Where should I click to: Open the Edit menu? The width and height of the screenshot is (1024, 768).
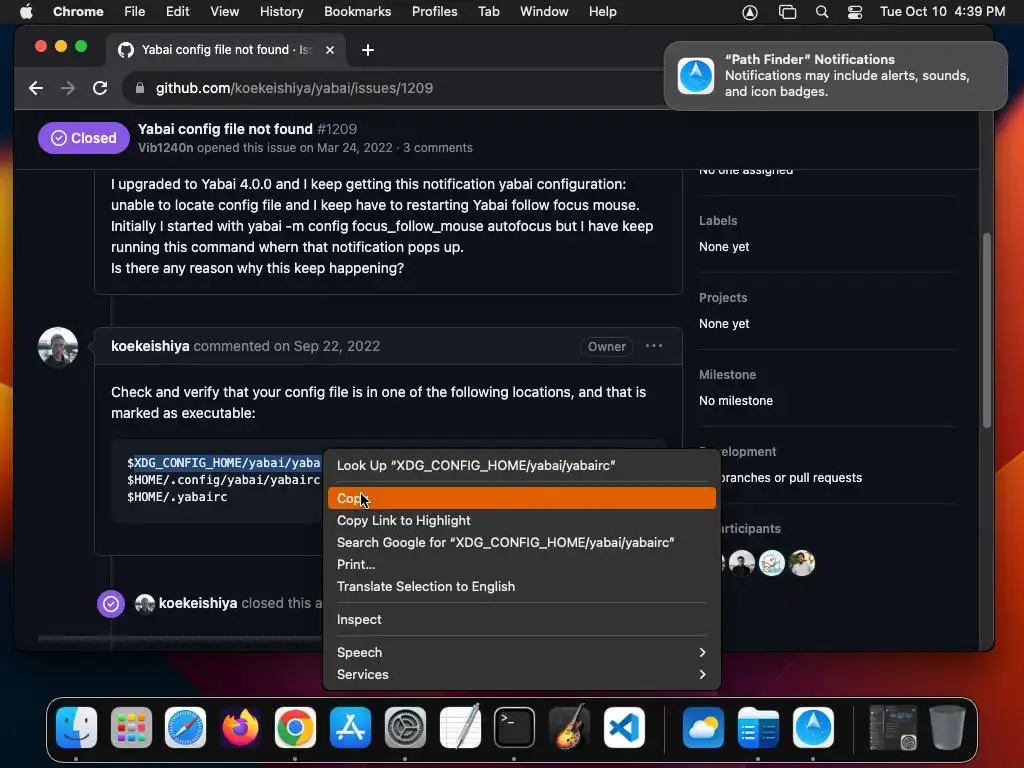pos(178,12)
